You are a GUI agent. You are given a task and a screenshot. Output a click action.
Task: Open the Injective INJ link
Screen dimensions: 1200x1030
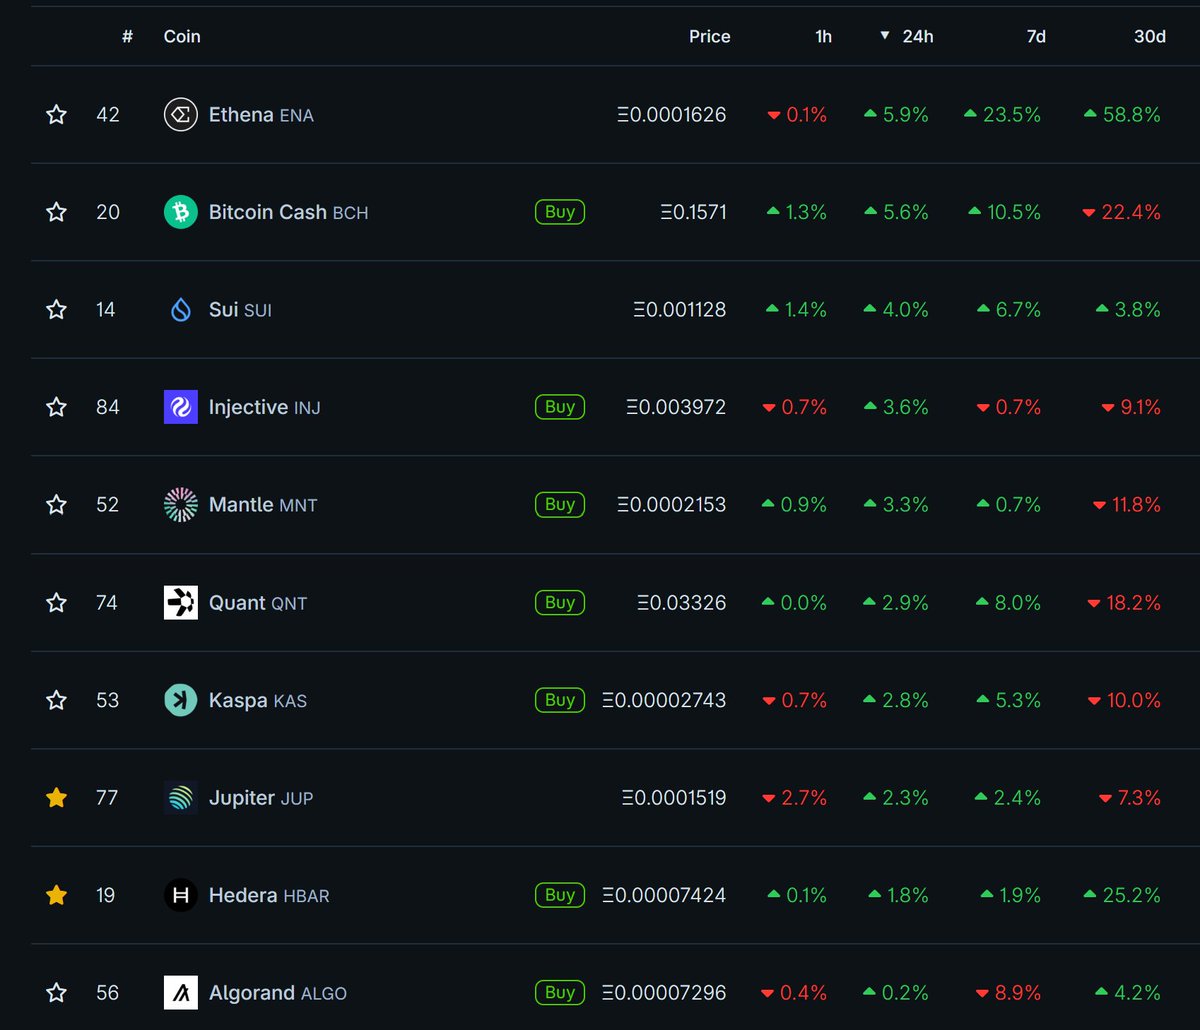264,407
